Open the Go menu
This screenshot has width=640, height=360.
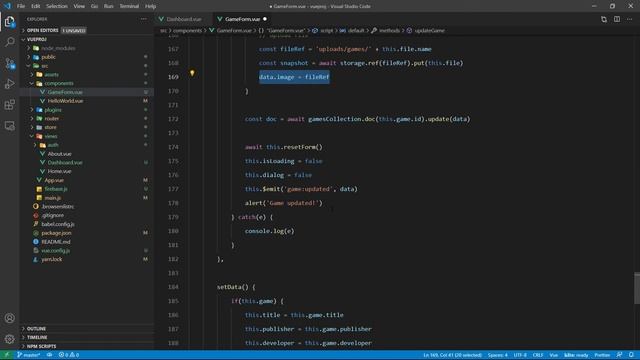click(x=94, y=6)
